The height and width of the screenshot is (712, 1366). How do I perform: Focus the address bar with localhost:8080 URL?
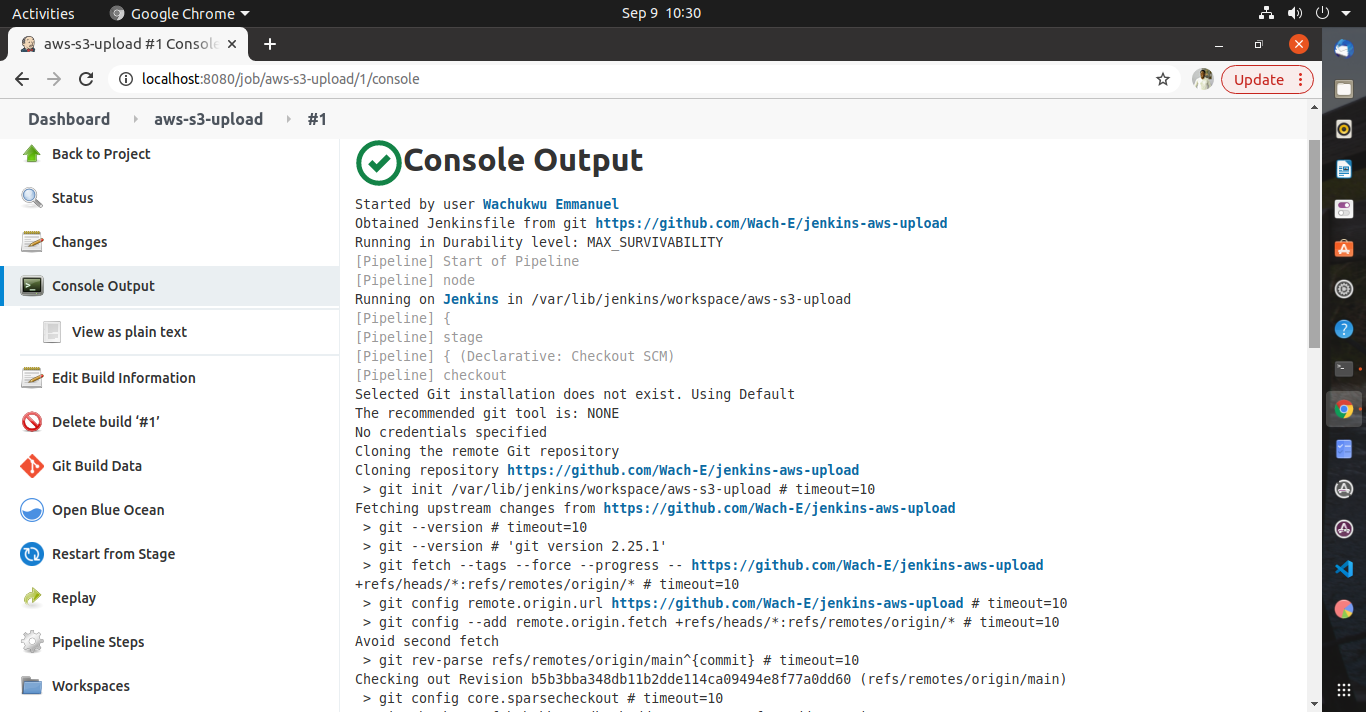[640, 79]
